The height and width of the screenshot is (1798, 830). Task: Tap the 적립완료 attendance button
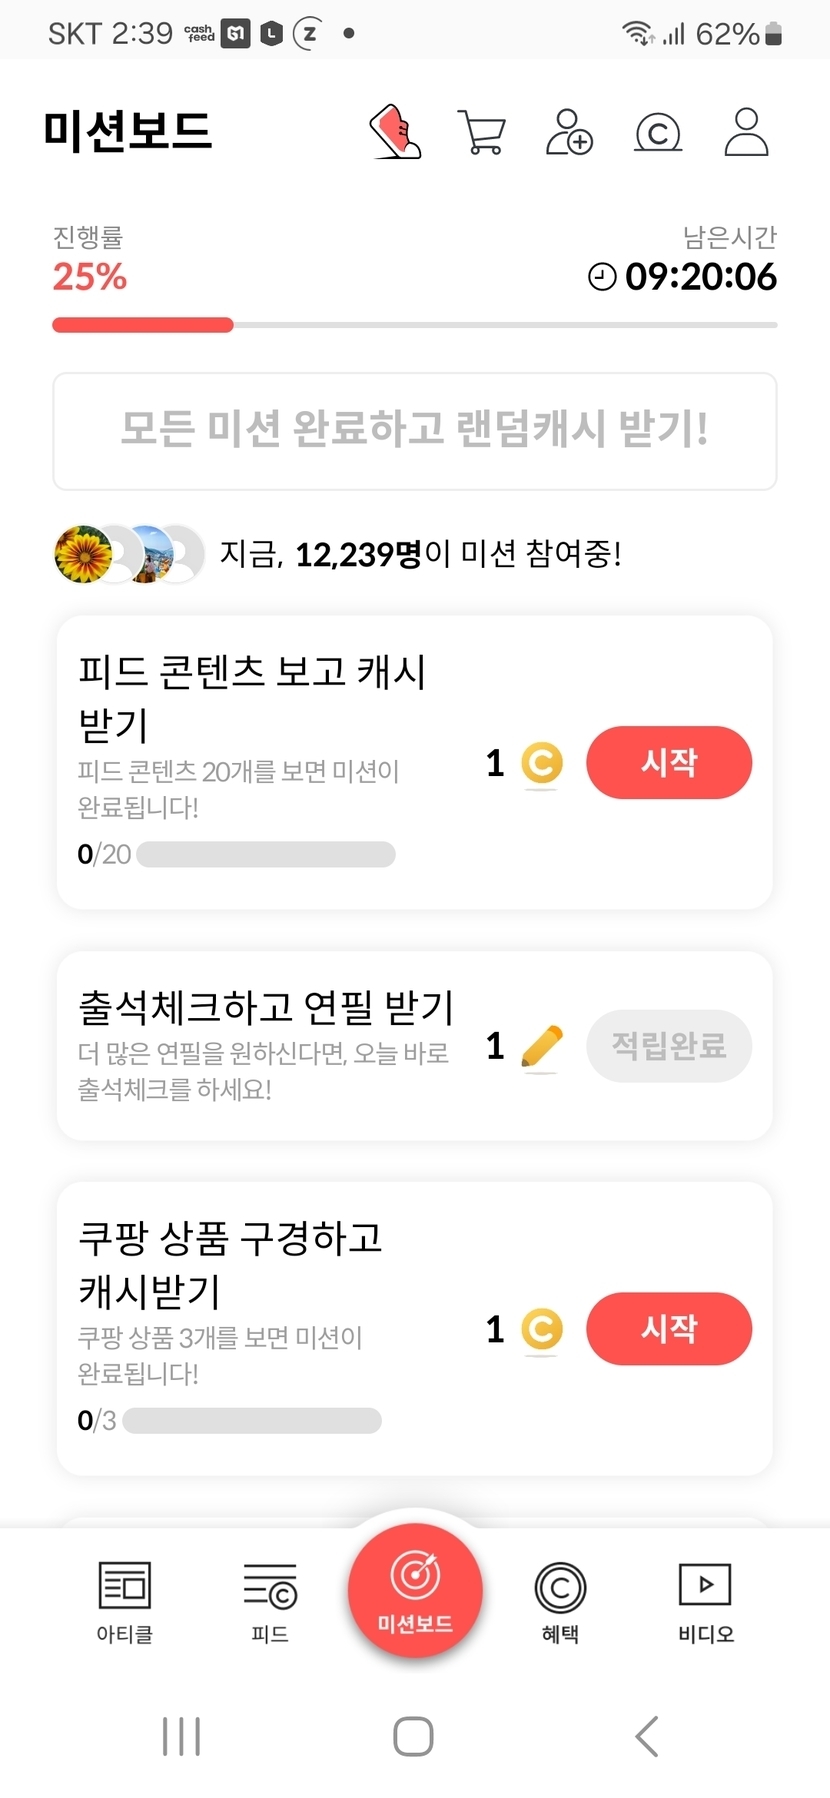[x=669, y=1046]
